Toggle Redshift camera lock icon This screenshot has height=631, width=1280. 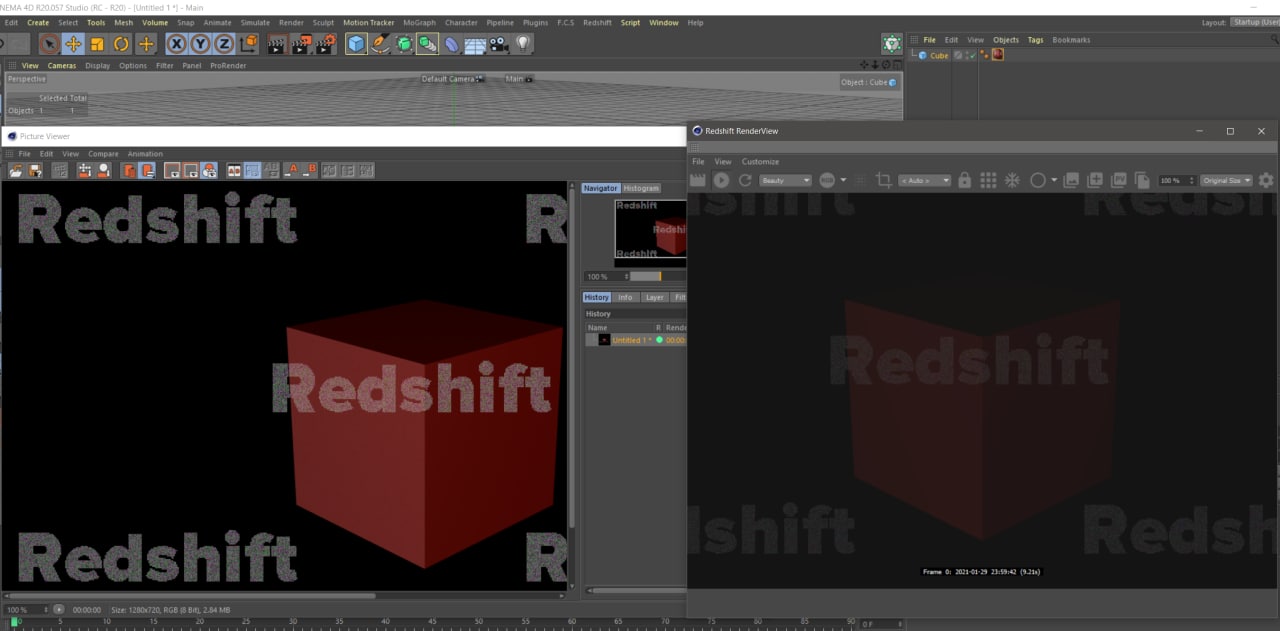pyautogui.click(x=964, y=180)
